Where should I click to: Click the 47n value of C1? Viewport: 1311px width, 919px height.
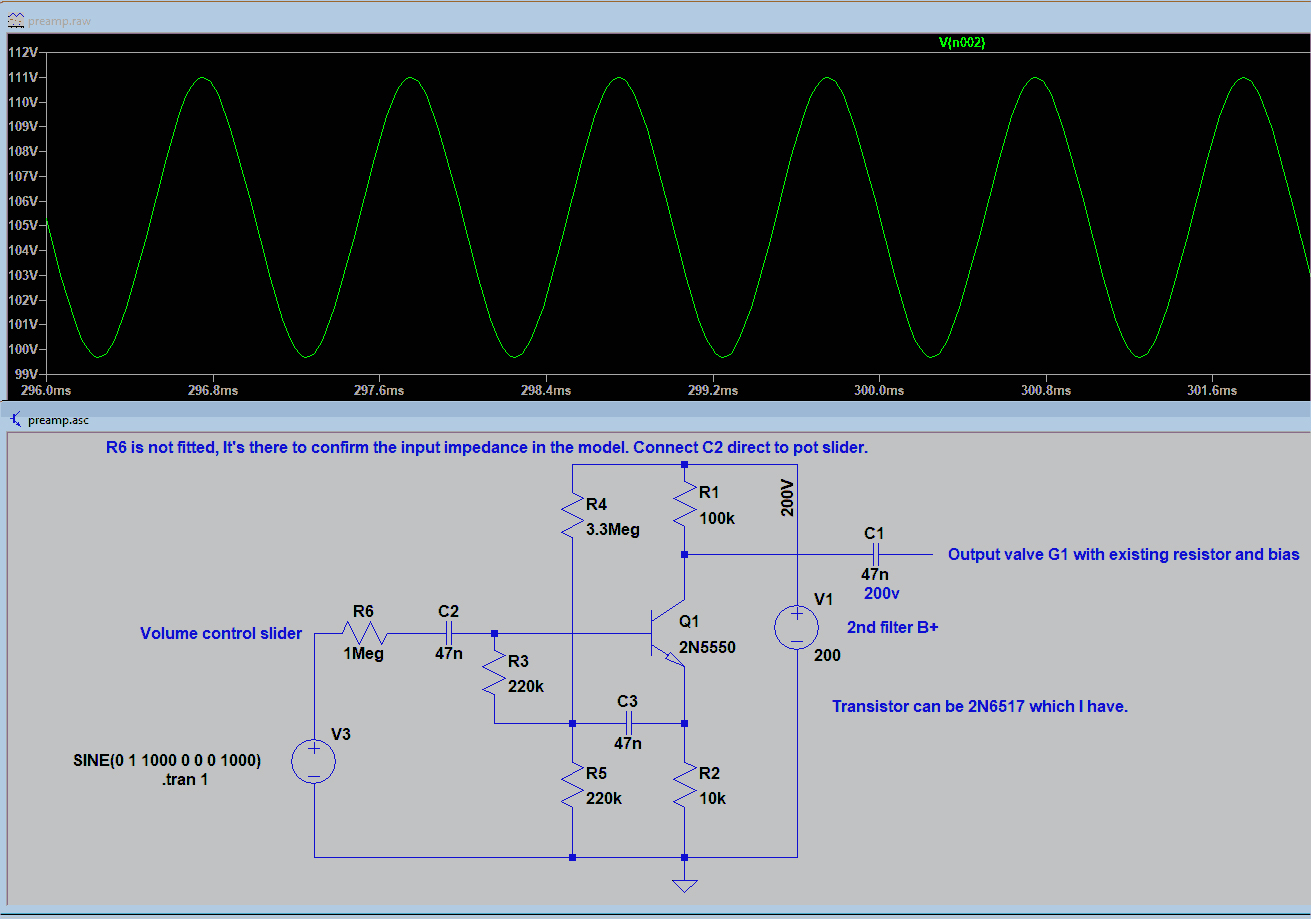pyautogui.click(x=875, y=574)
